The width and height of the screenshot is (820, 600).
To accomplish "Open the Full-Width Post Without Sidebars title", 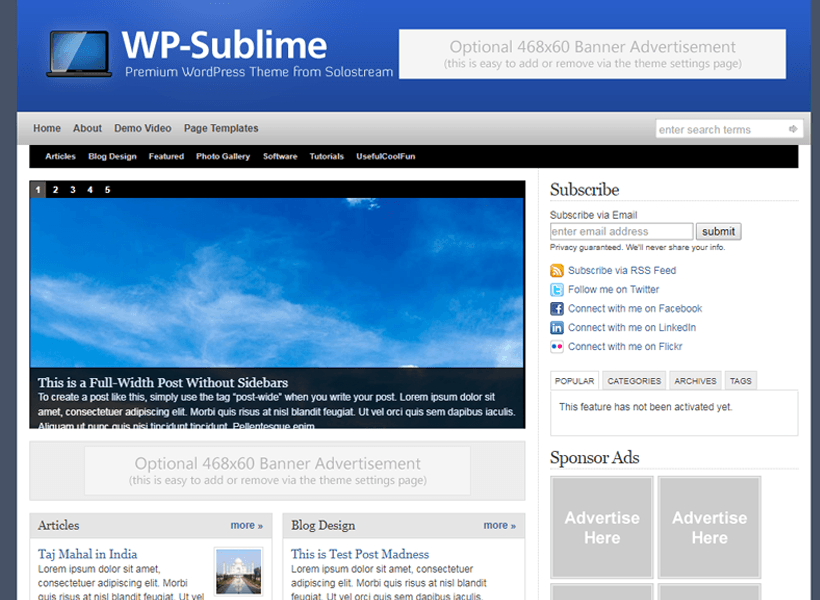I will click(163, 382).
